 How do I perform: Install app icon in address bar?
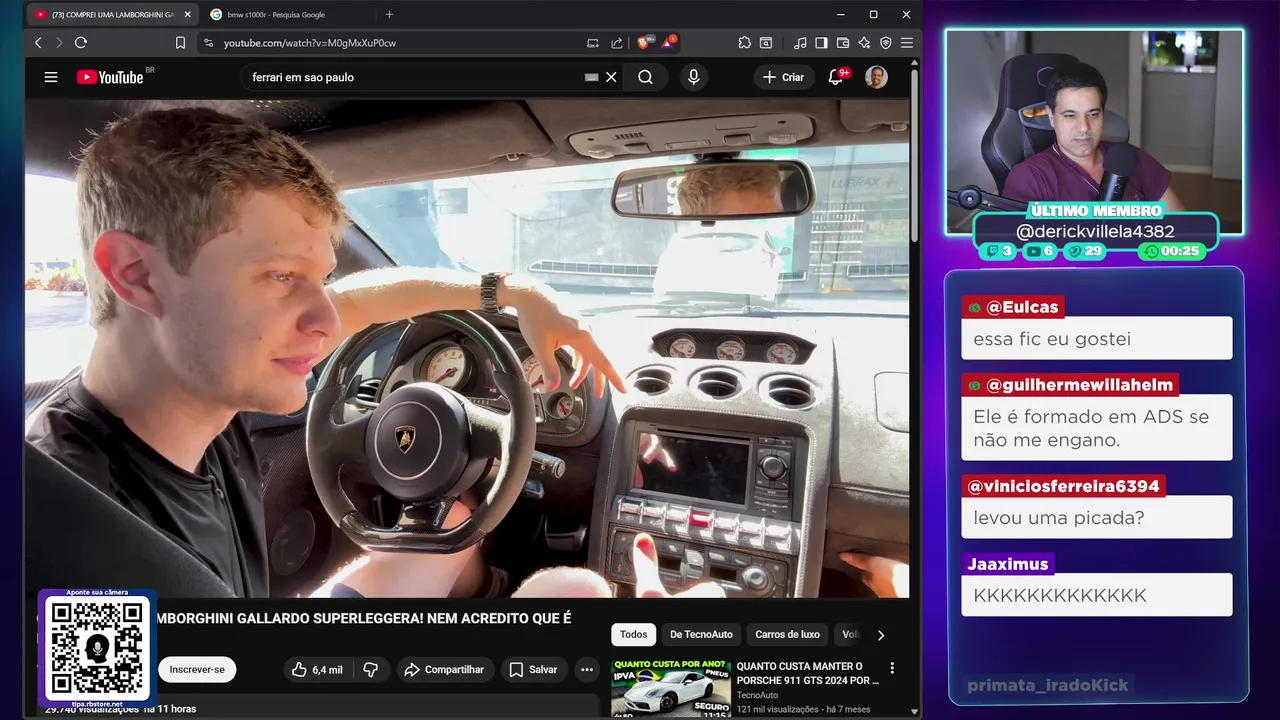[x=593, y=43]
